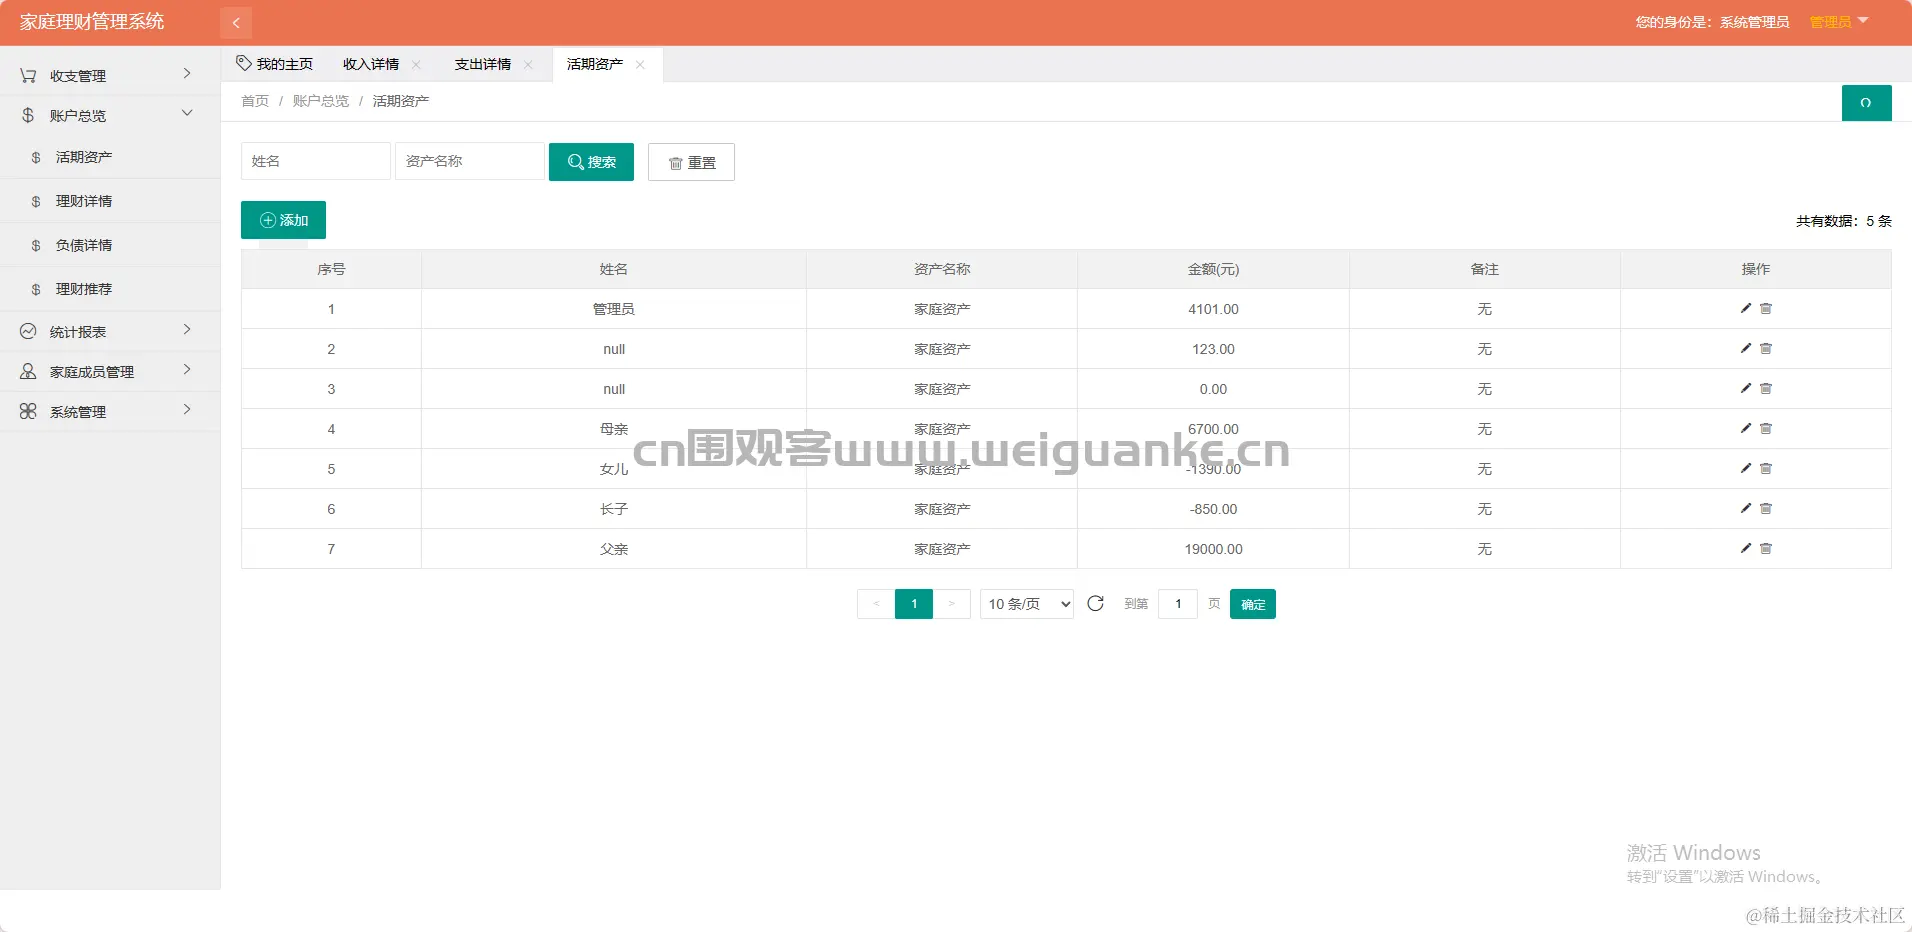This screenshot has width=1912, height=932.
Task: Collapse the sidebar with the arrow icon
Action: 236,22
